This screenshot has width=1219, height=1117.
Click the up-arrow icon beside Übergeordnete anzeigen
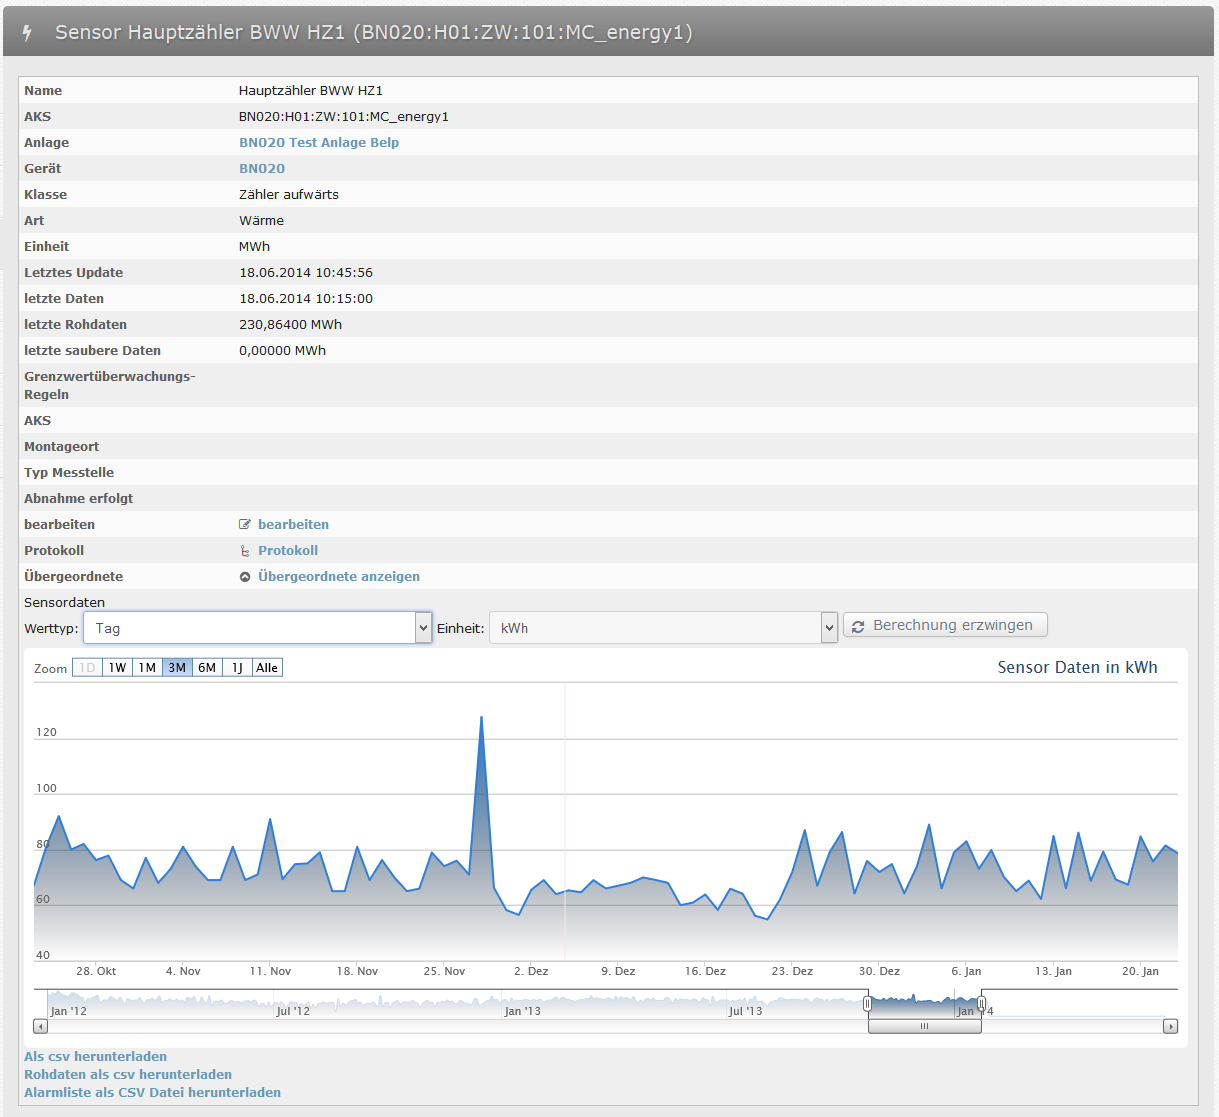(245, 577)
